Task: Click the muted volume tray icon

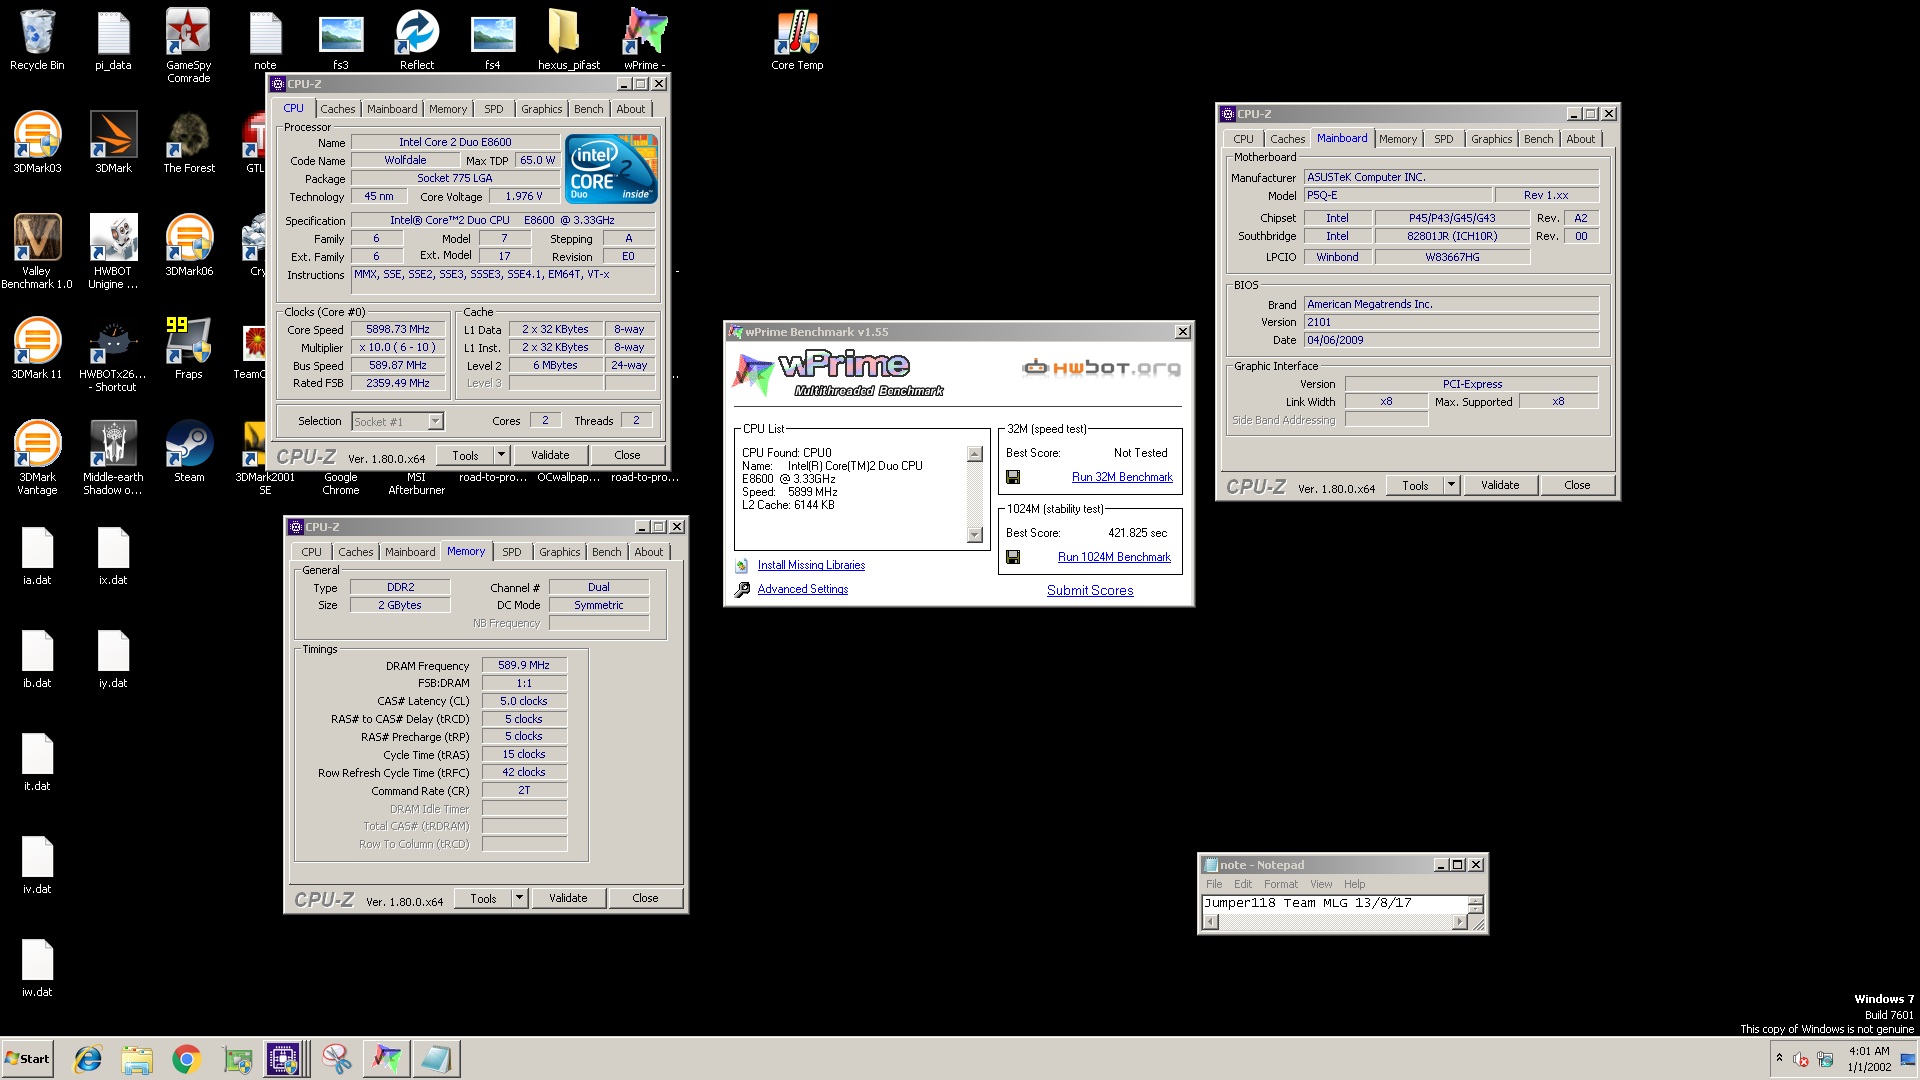Action: (1800, 1059)
